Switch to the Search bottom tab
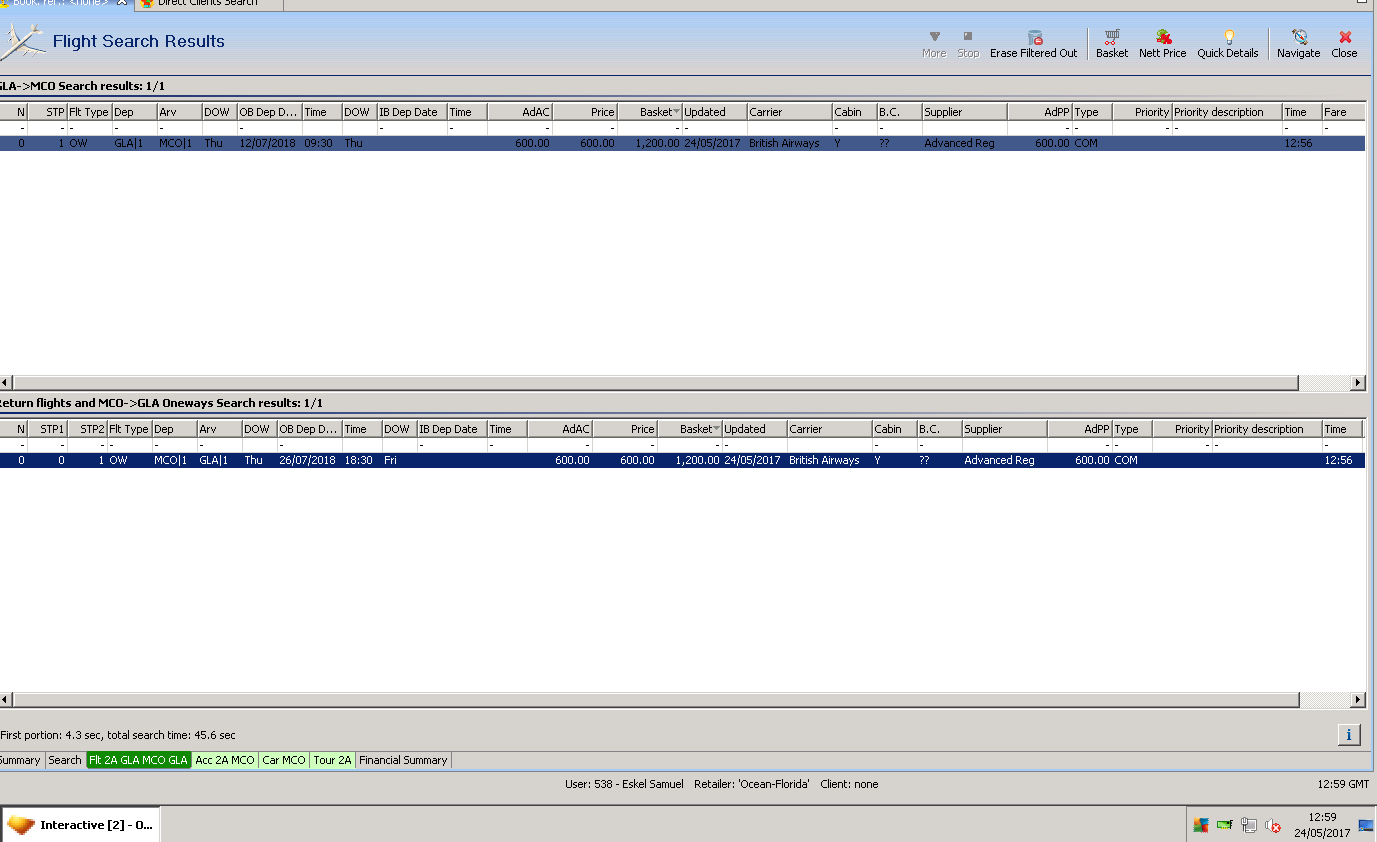1377x842 pixels. tap(65, 760)
